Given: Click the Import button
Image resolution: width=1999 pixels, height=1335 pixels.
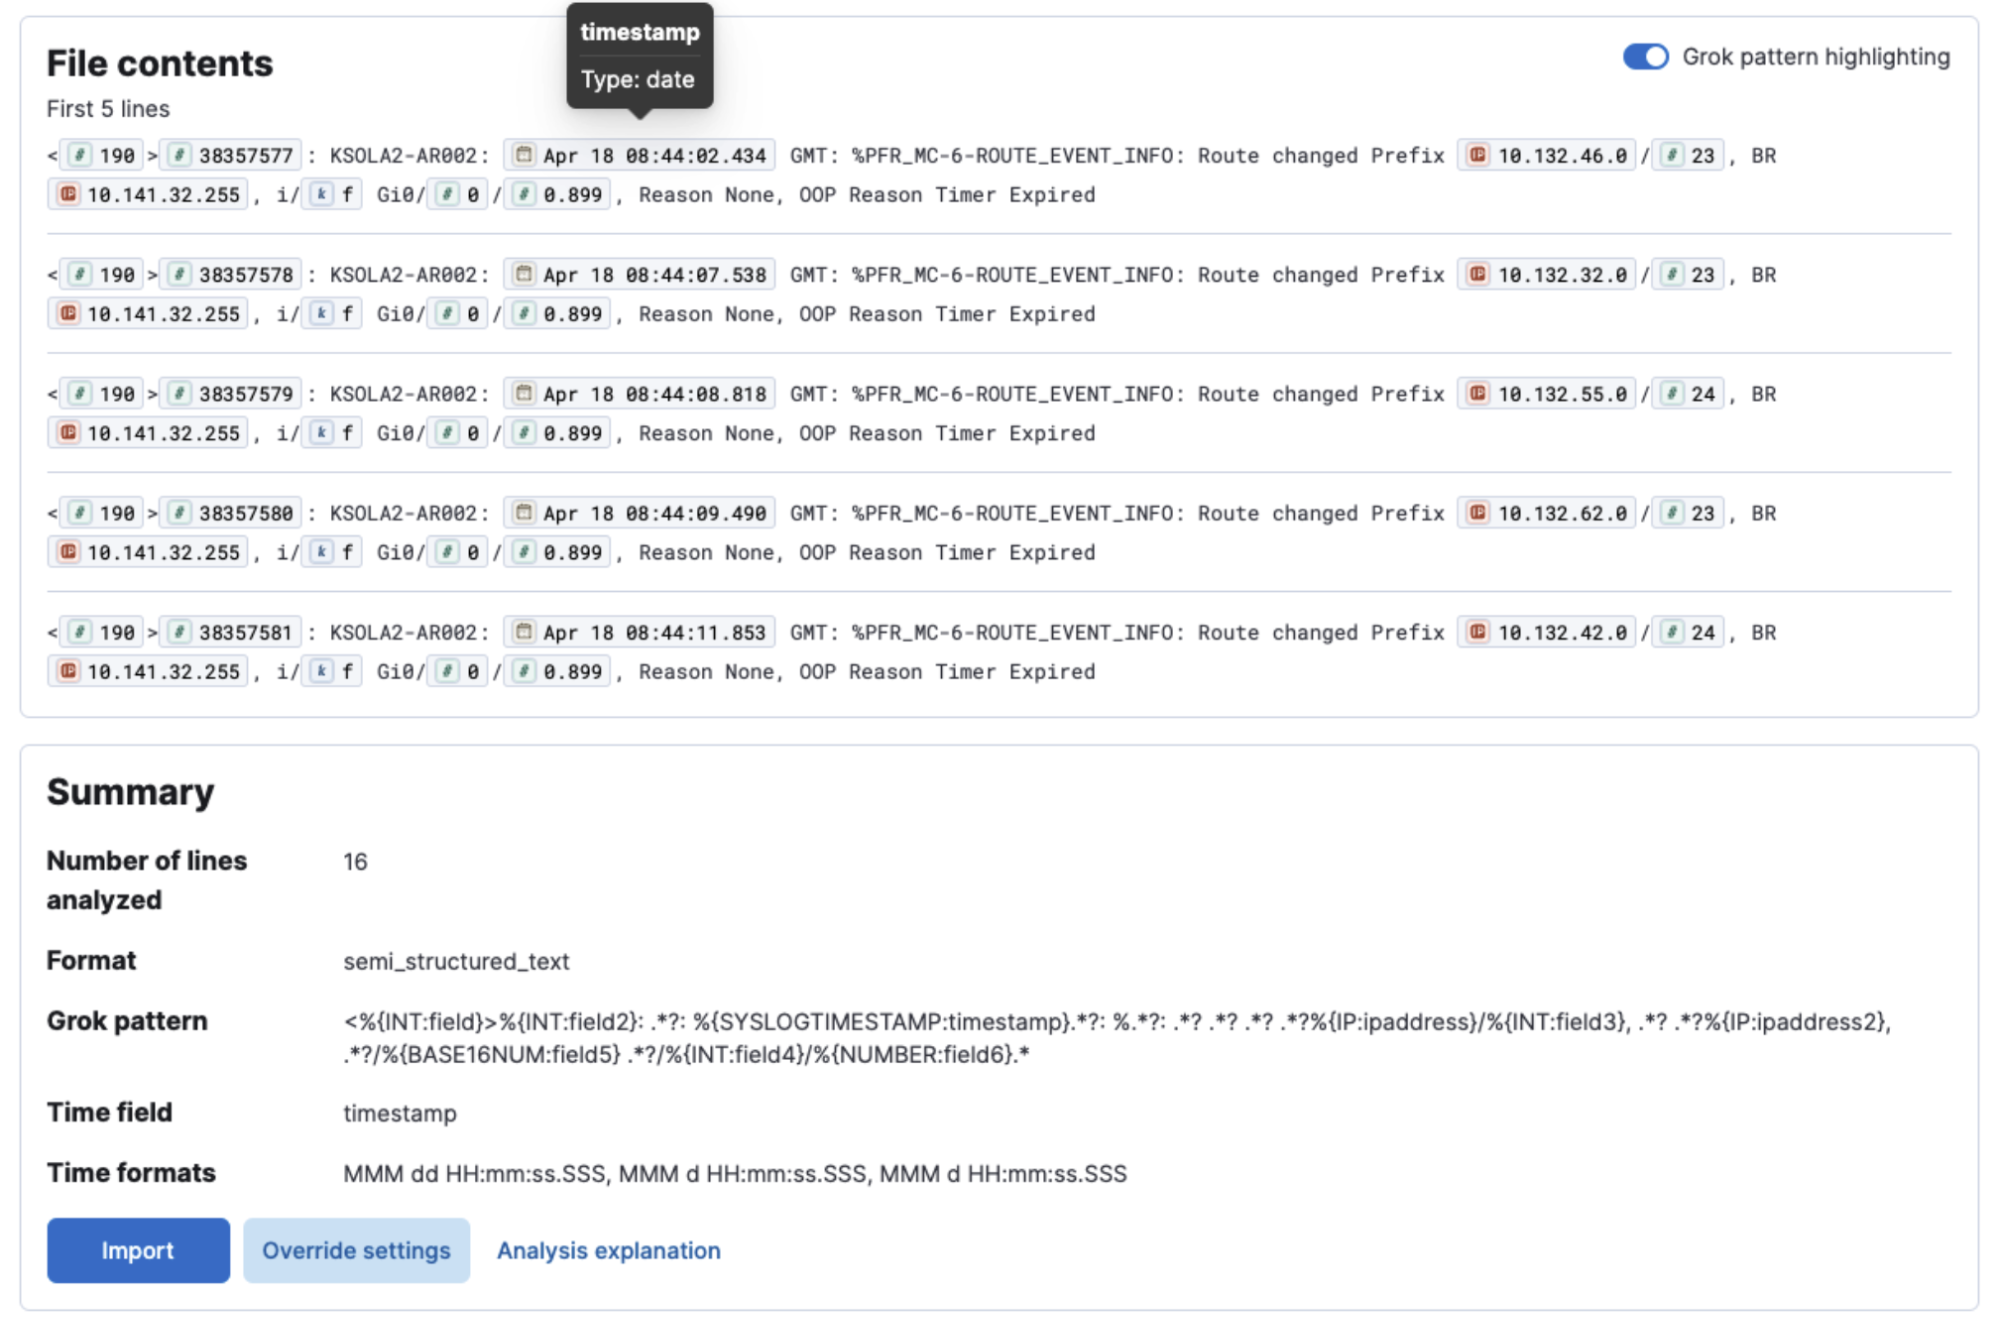Looking at the screenshot, I should click(137, 1250).
